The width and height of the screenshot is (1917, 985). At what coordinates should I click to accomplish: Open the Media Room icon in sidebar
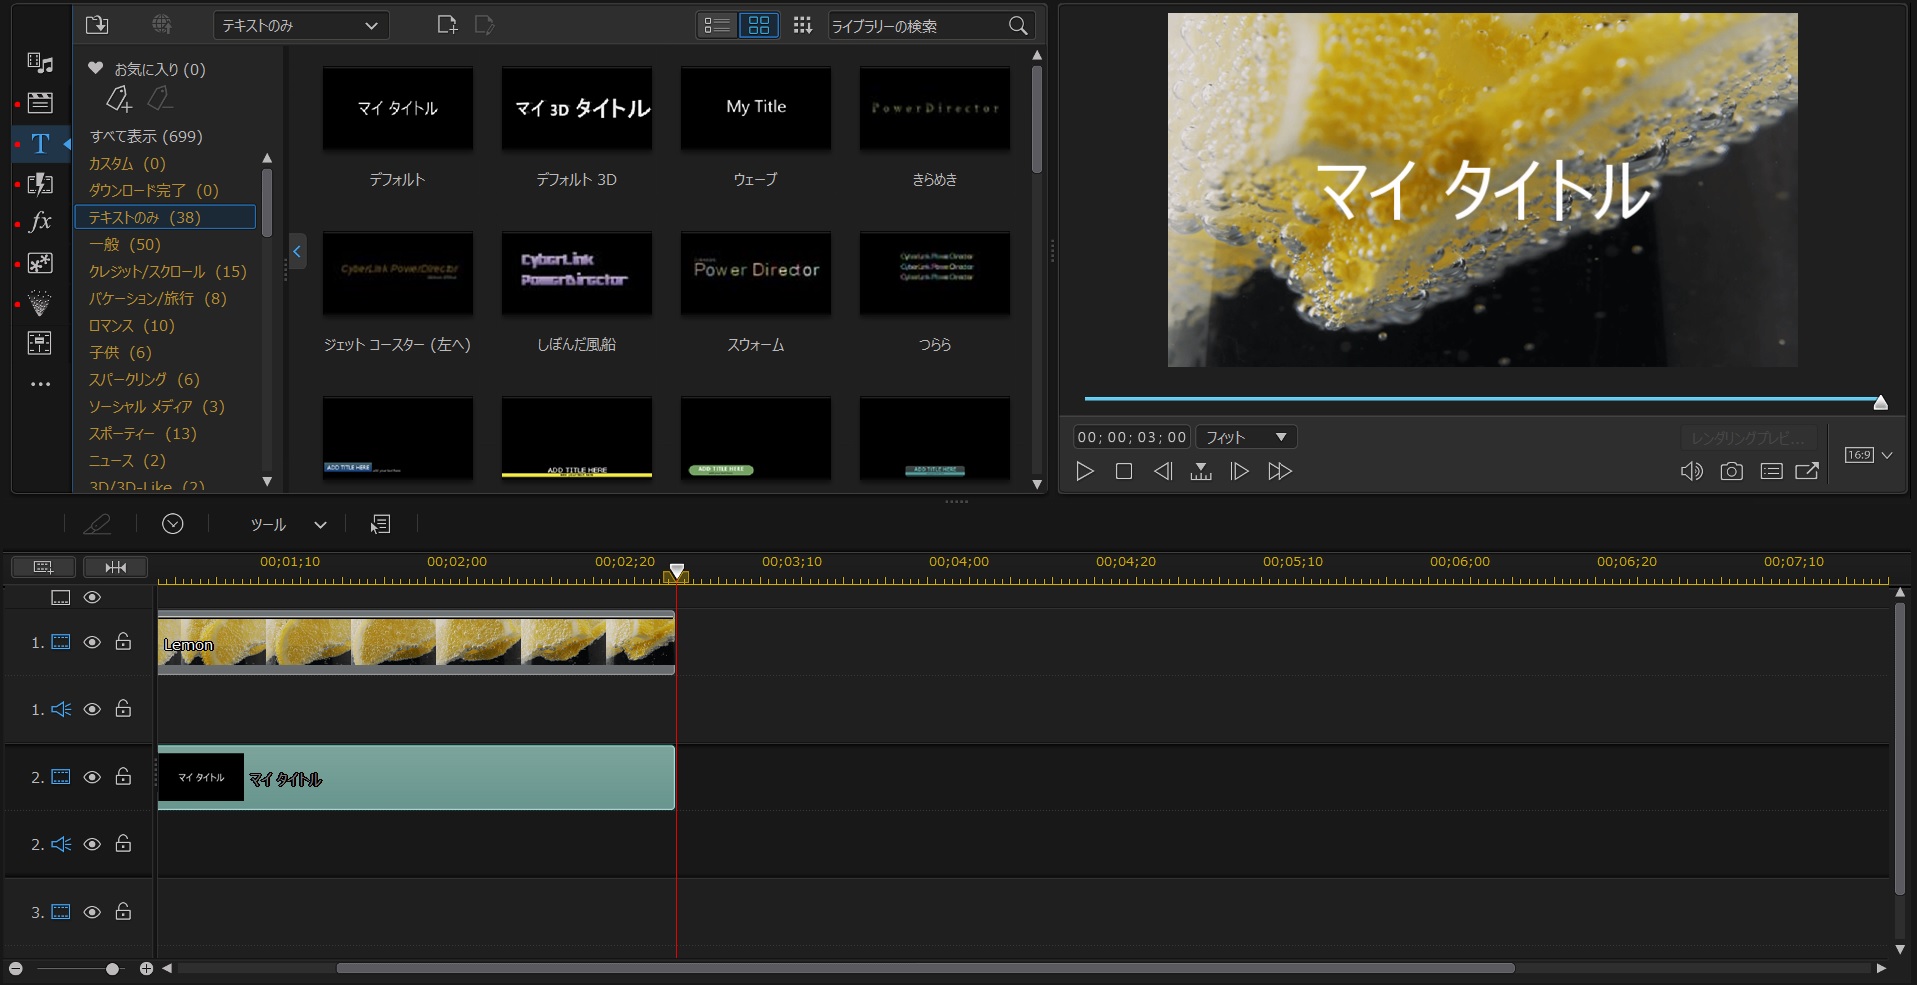(x=40, y=63)
